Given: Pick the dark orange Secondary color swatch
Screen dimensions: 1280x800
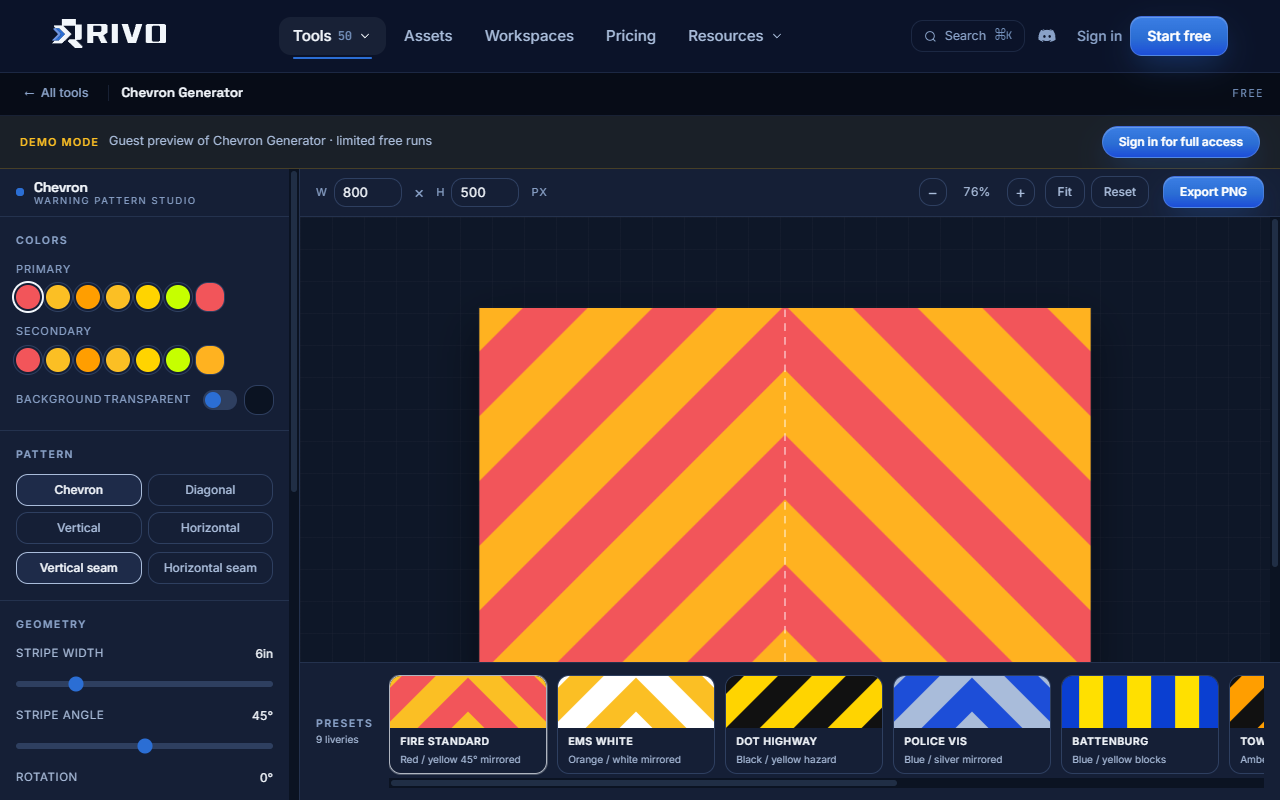Looking at the screenshot, I should click(x=88, y=360).
